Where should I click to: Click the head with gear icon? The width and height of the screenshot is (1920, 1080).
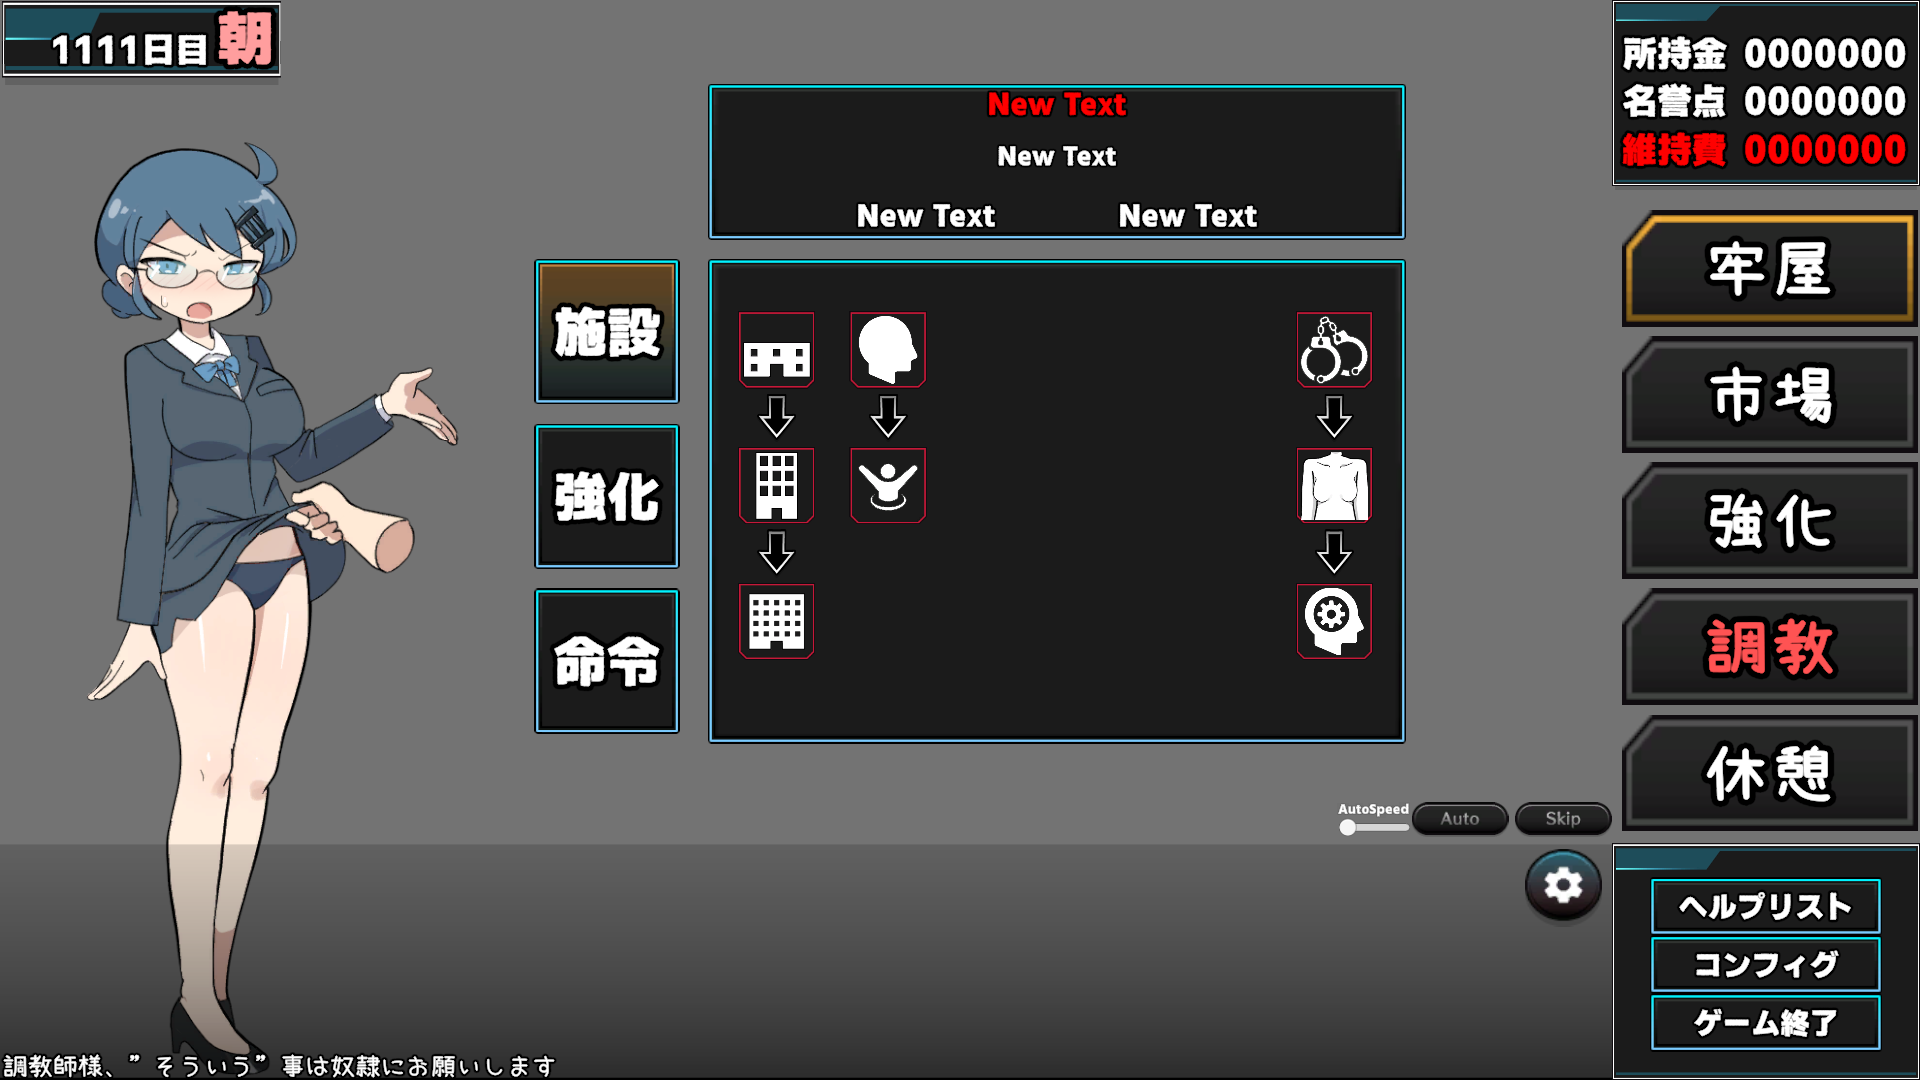(1333, 621)
